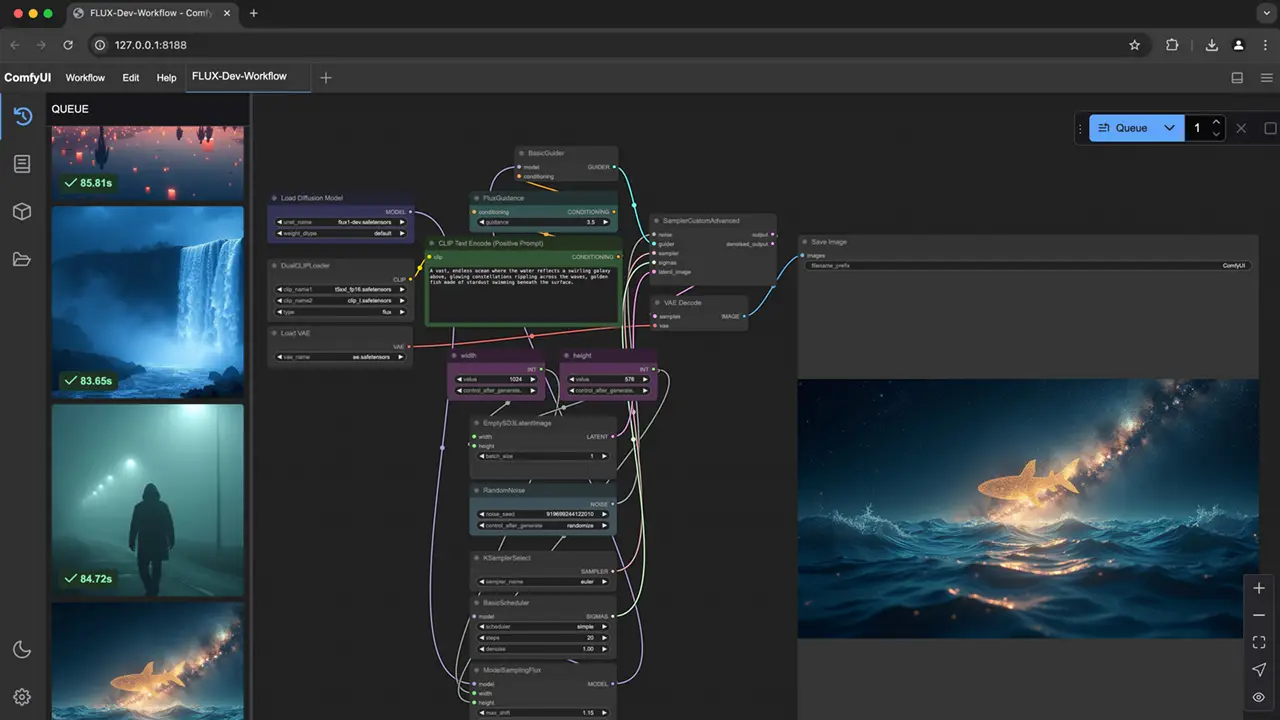Image resolution: width=1280 pixels, height=720 pixels.
Task: Open the waterfall thumbnail with 83.65s
Action: point(147,302)
